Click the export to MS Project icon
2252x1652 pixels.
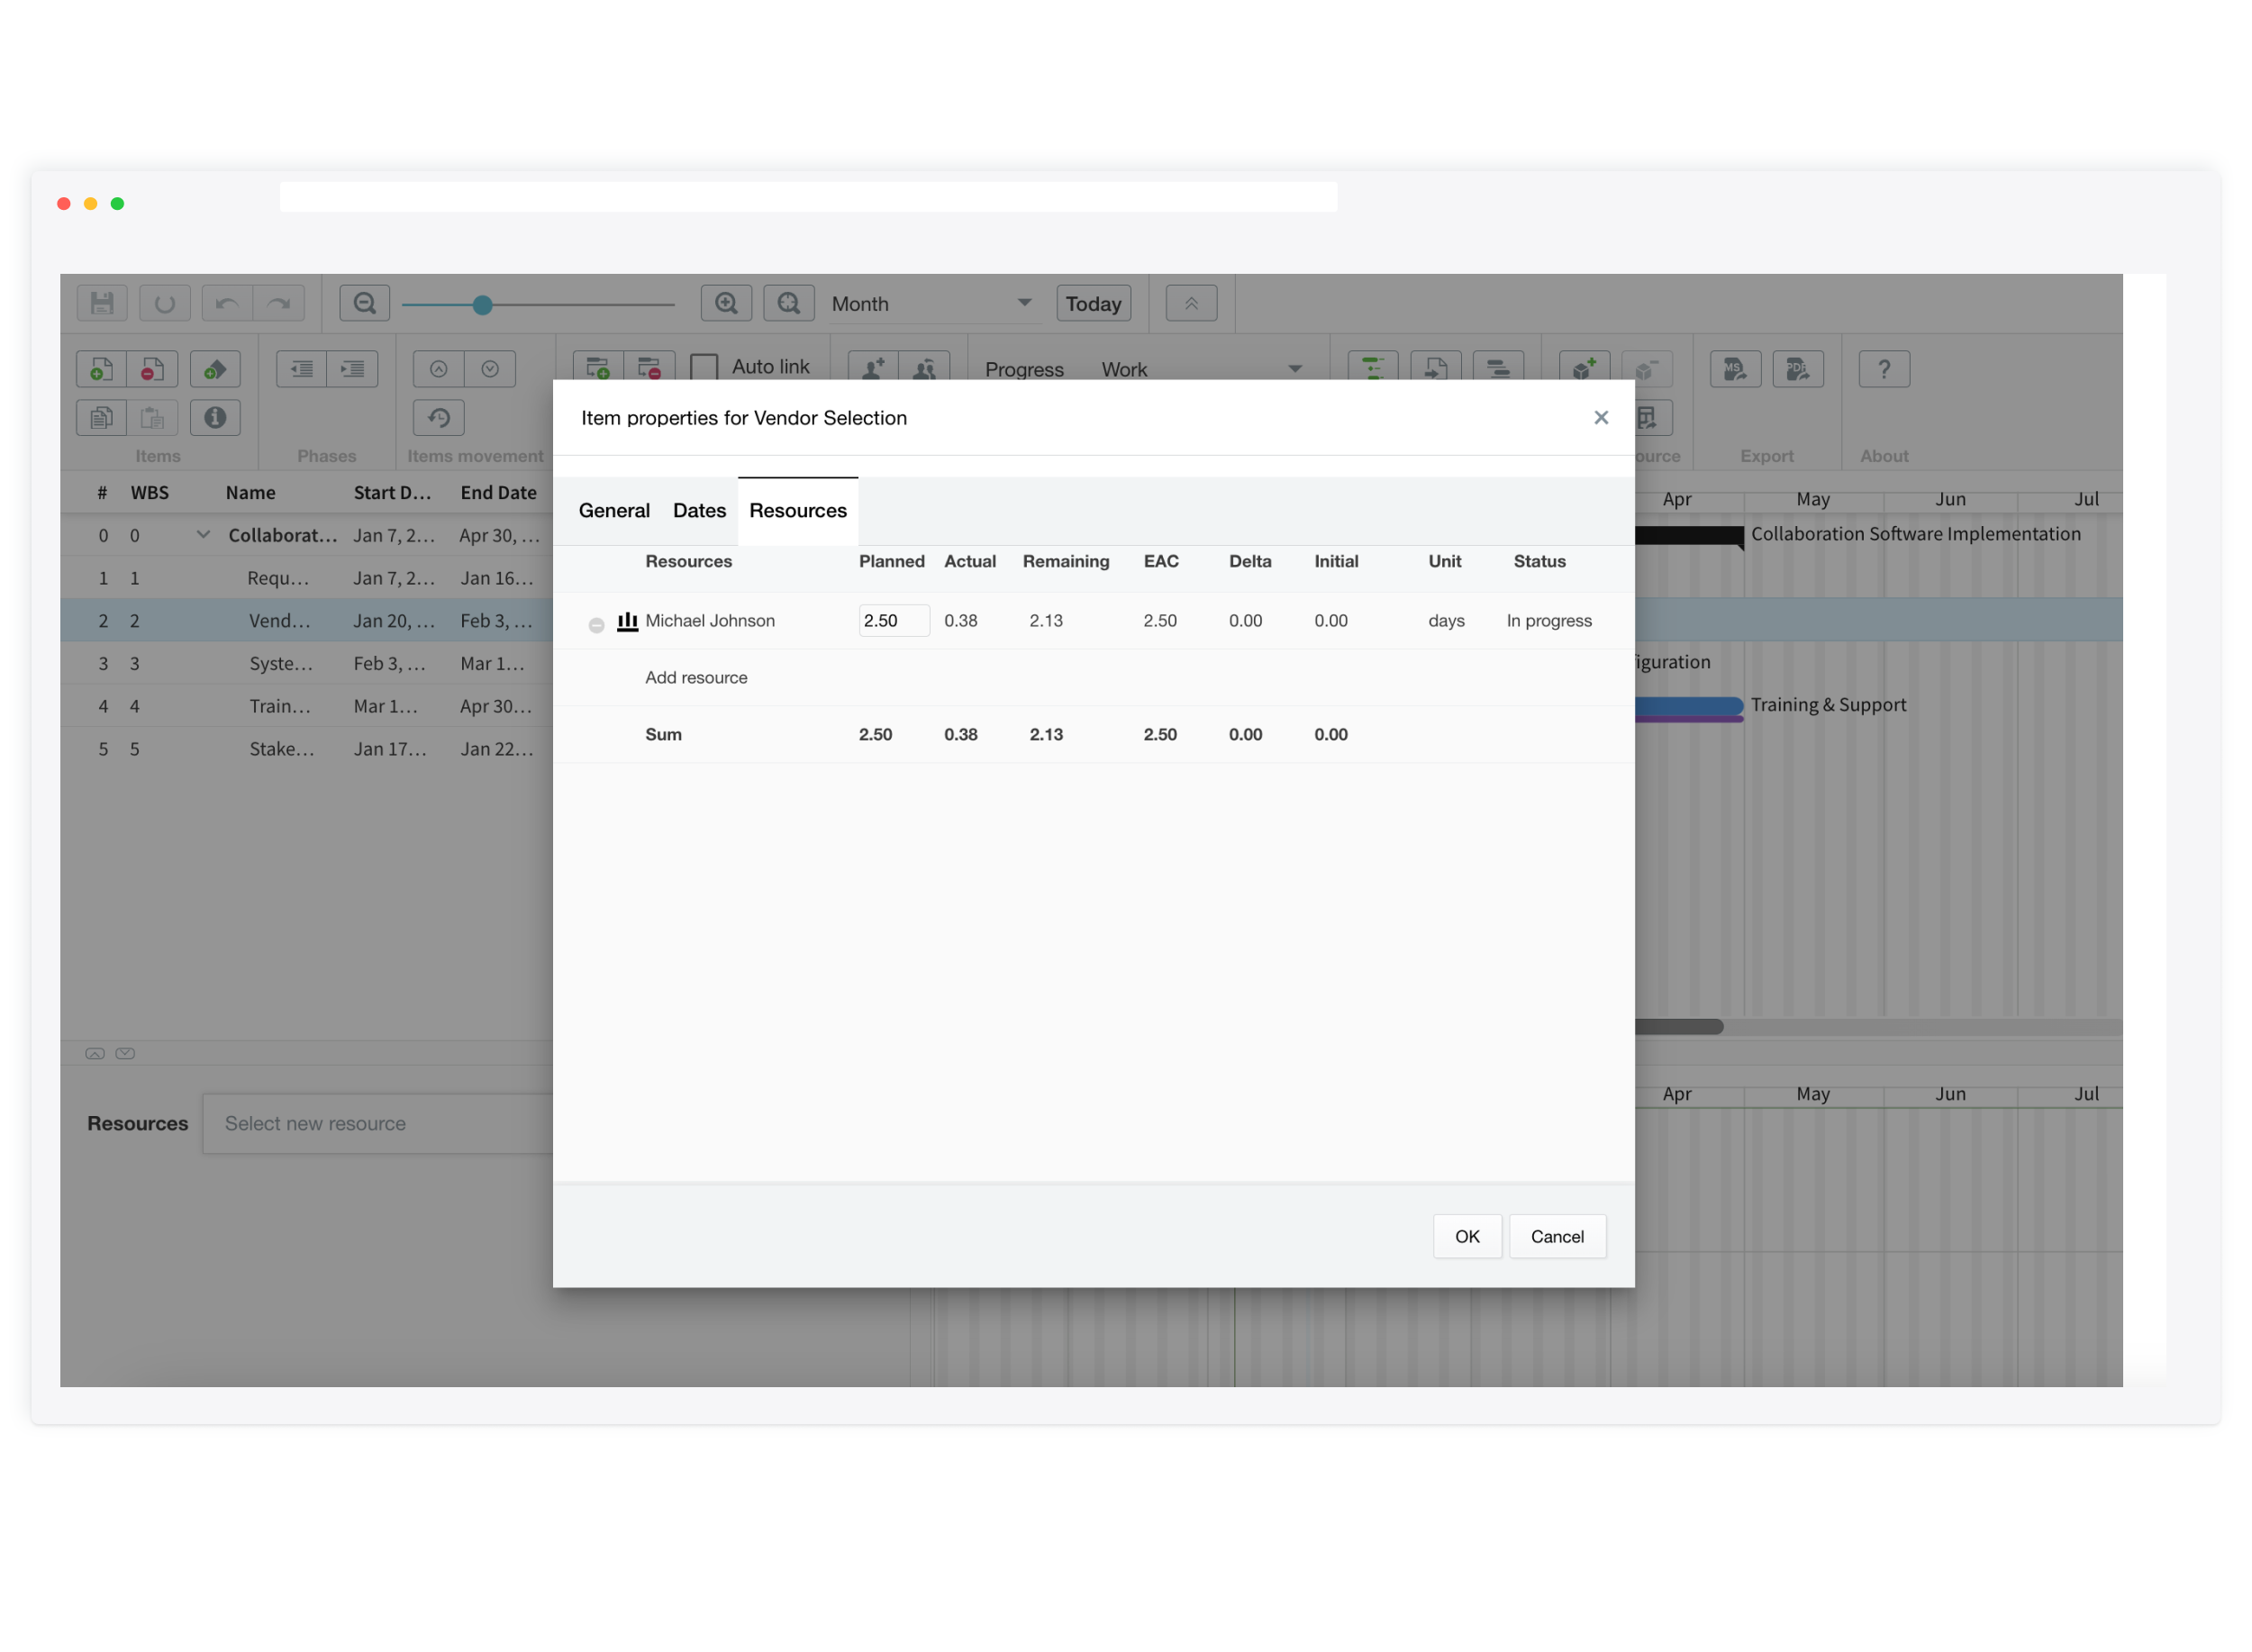(x=1734, y=370)
